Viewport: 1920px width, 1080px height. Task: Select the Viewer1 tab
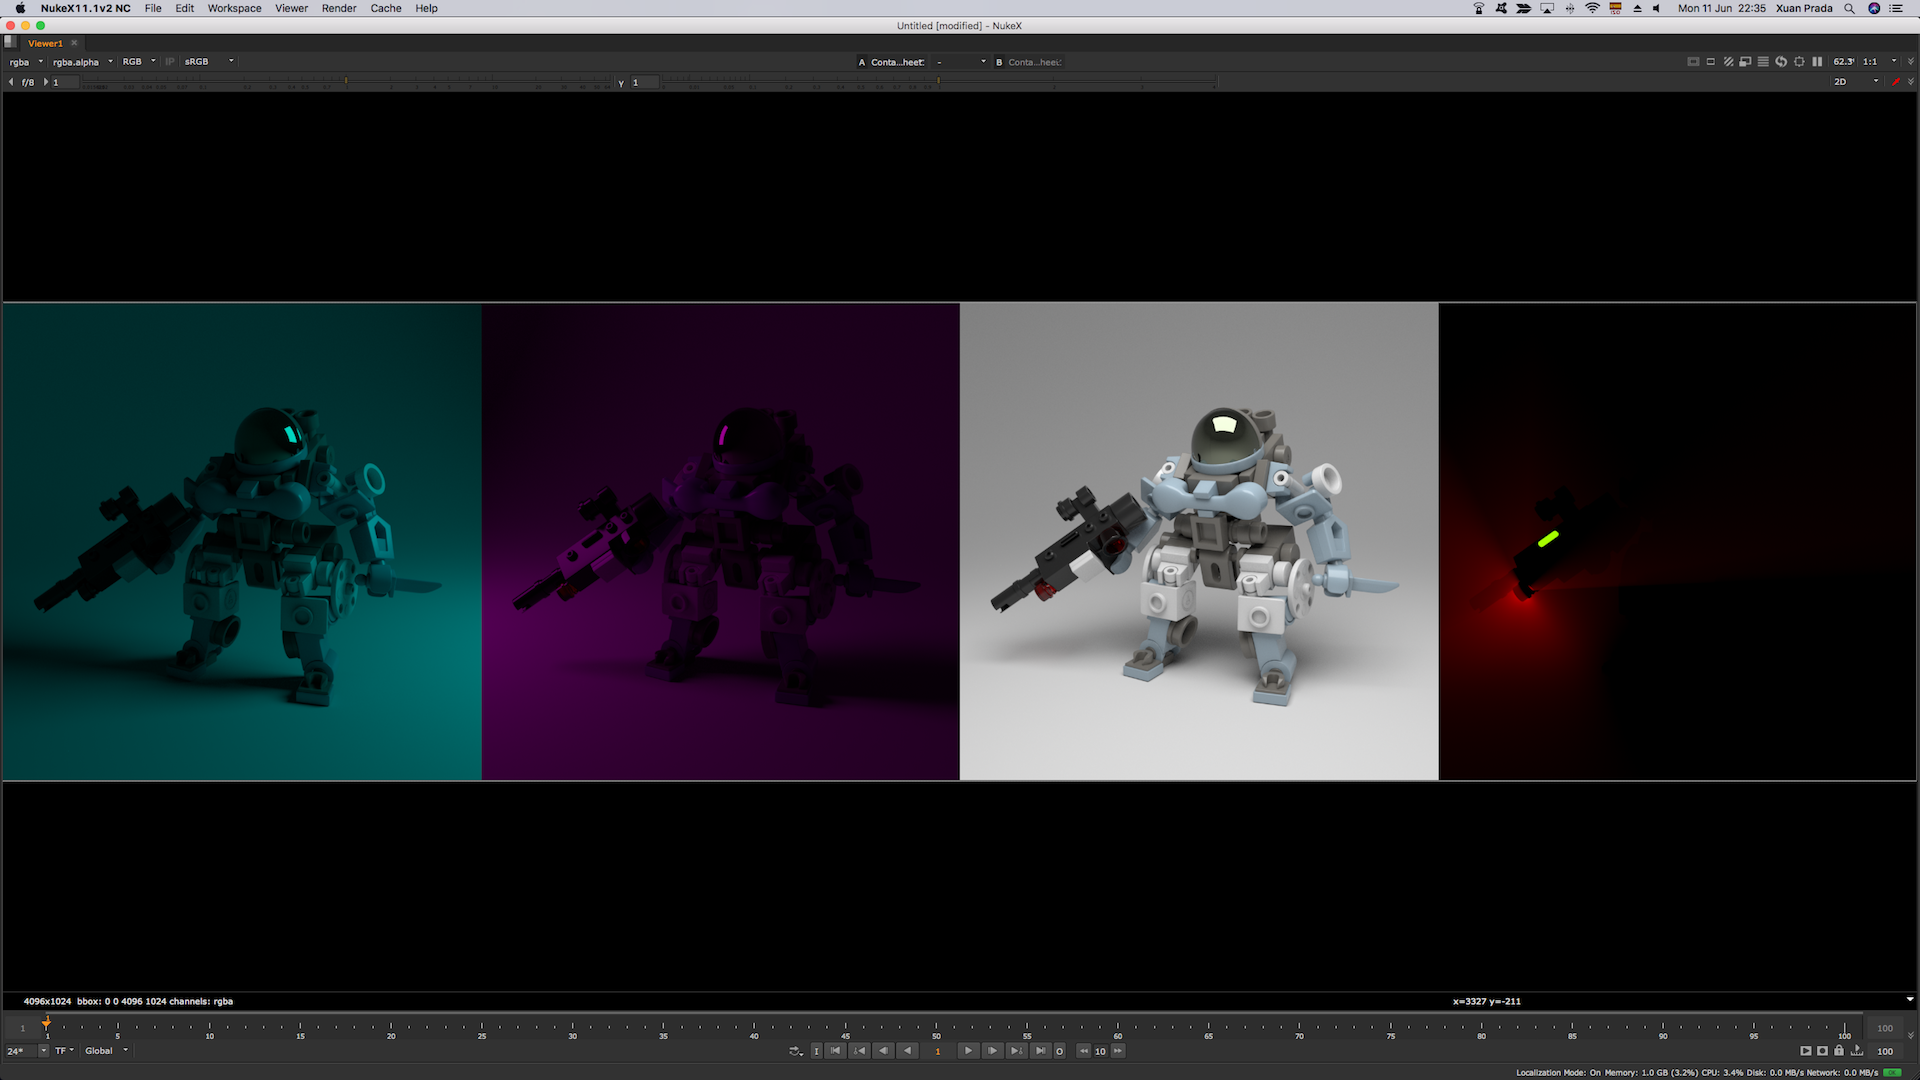point(45,43)
